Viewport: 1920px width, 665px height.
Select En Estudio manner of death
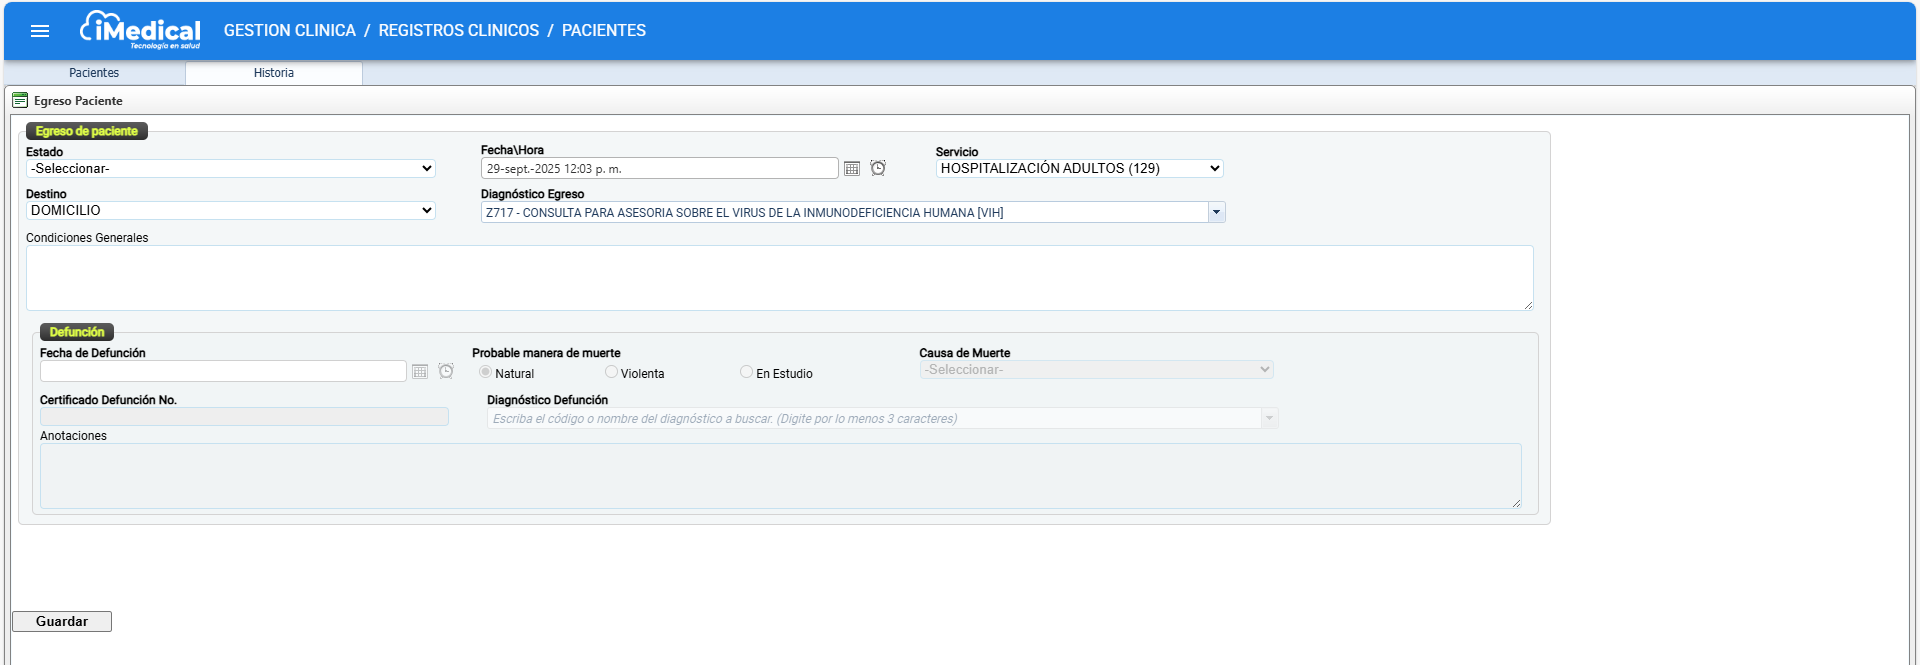pyautogui.click(x=746, y=372)
